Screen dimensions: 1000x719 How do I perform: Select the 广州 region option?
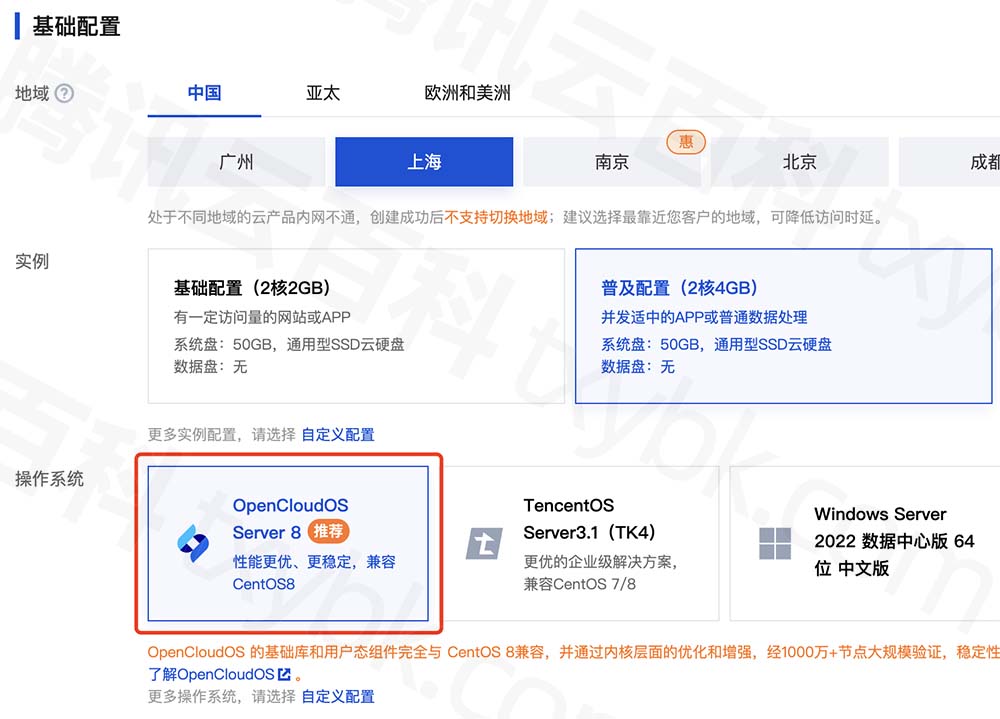(236, 162)
